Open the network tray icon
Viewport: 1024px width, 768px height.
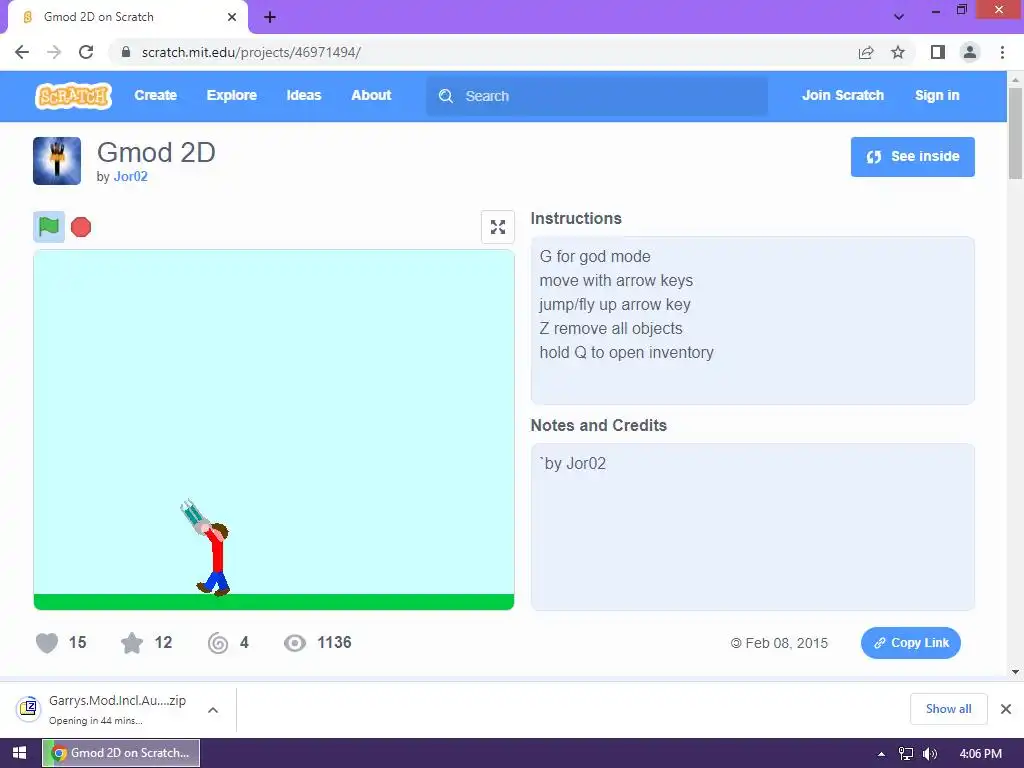click(x=905, y=754)
